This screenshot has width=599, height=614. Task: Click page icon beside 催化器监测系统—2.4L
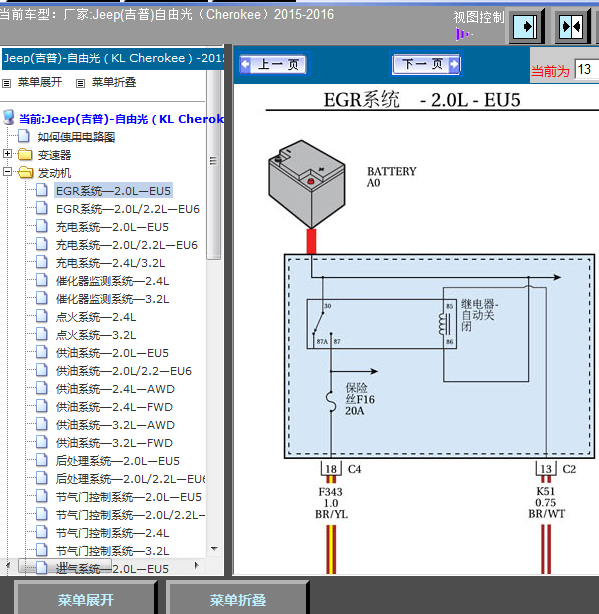click(x=41, y=280)
